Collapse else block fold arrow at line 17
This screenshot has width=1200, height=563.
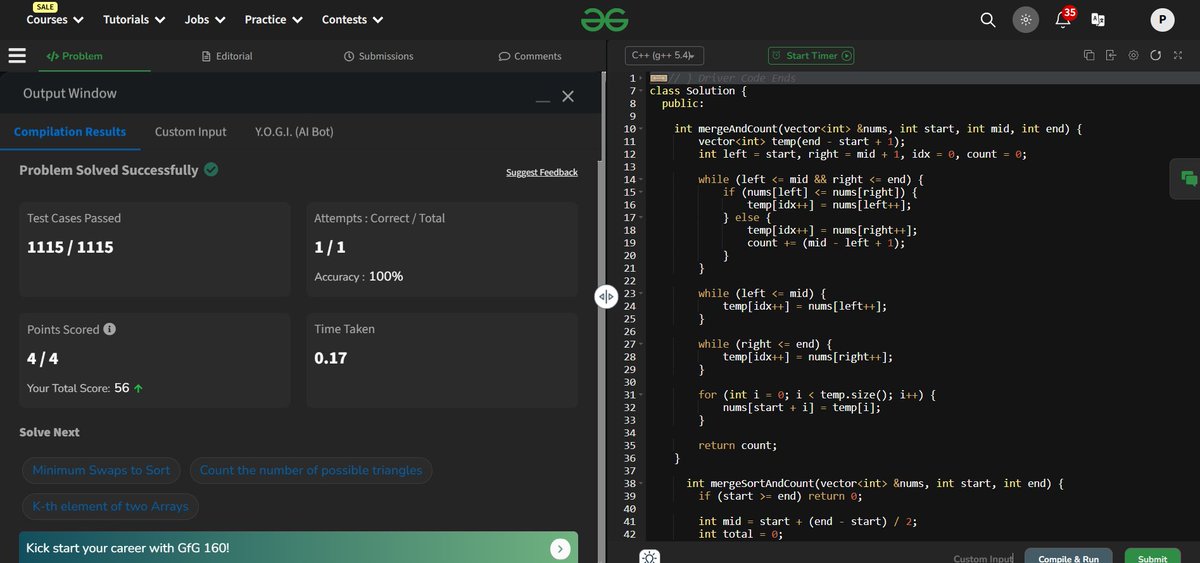(x=641, y=217)
